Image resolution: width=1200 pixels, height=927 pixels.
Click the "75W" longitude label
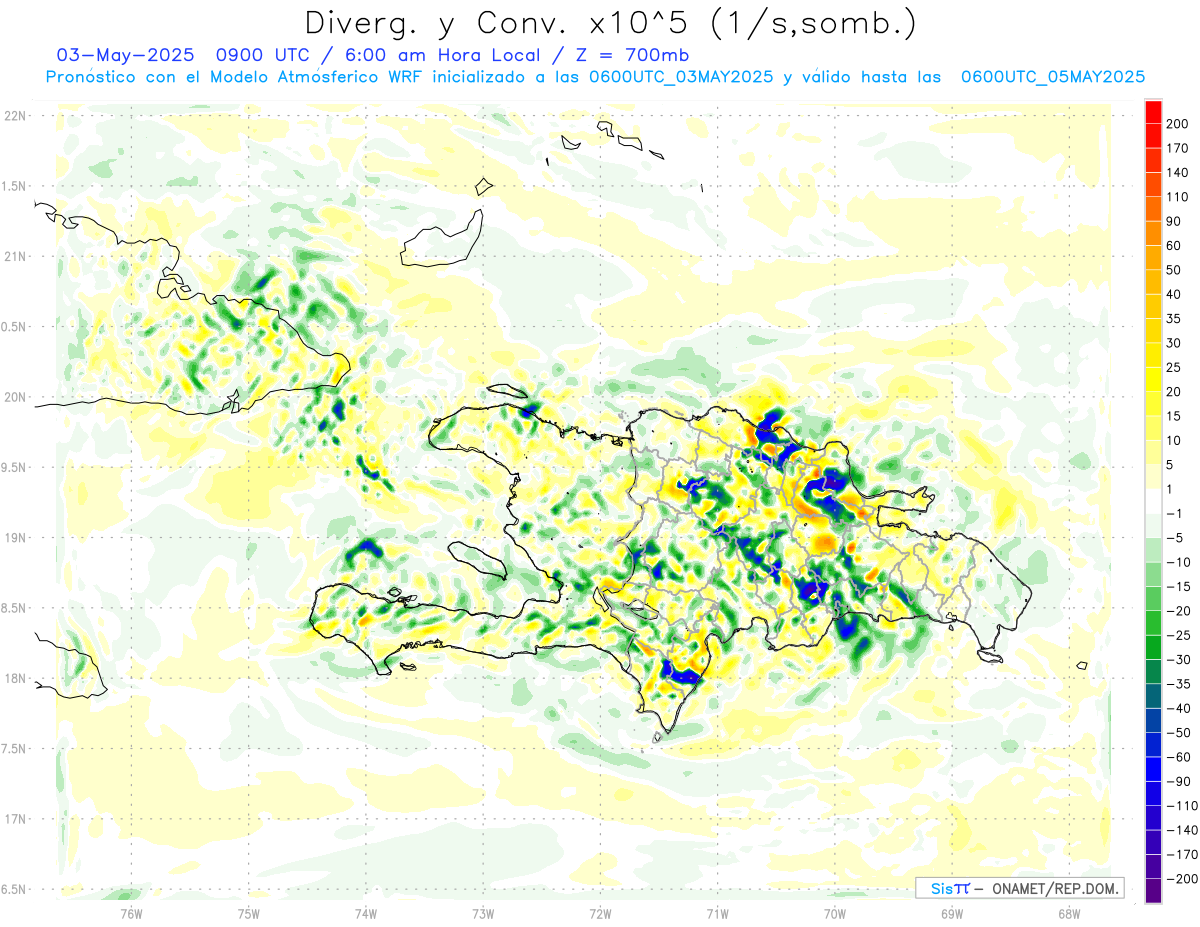point(249,913)
